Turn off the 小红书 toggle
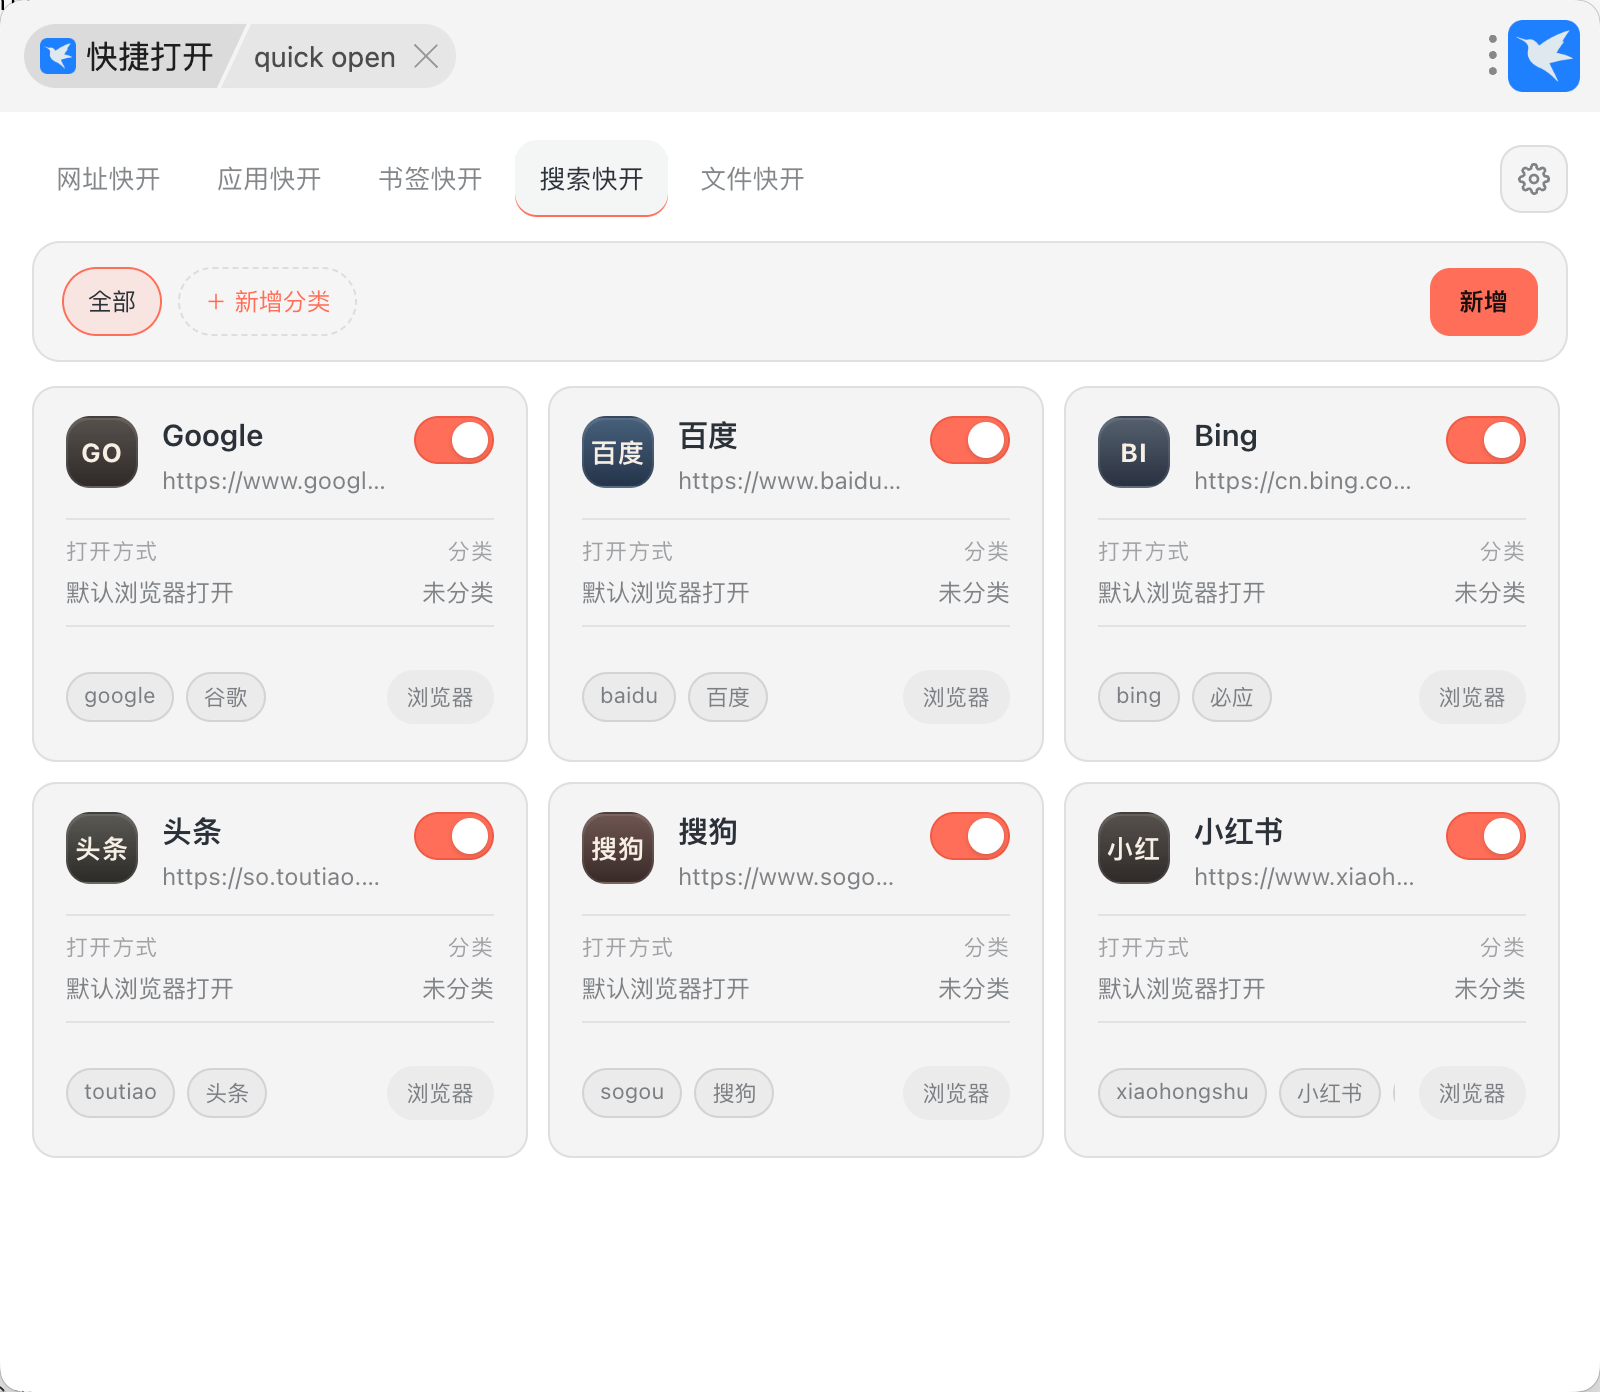The width and height of the screenshot is (1600, 1392). [1486, 836]
